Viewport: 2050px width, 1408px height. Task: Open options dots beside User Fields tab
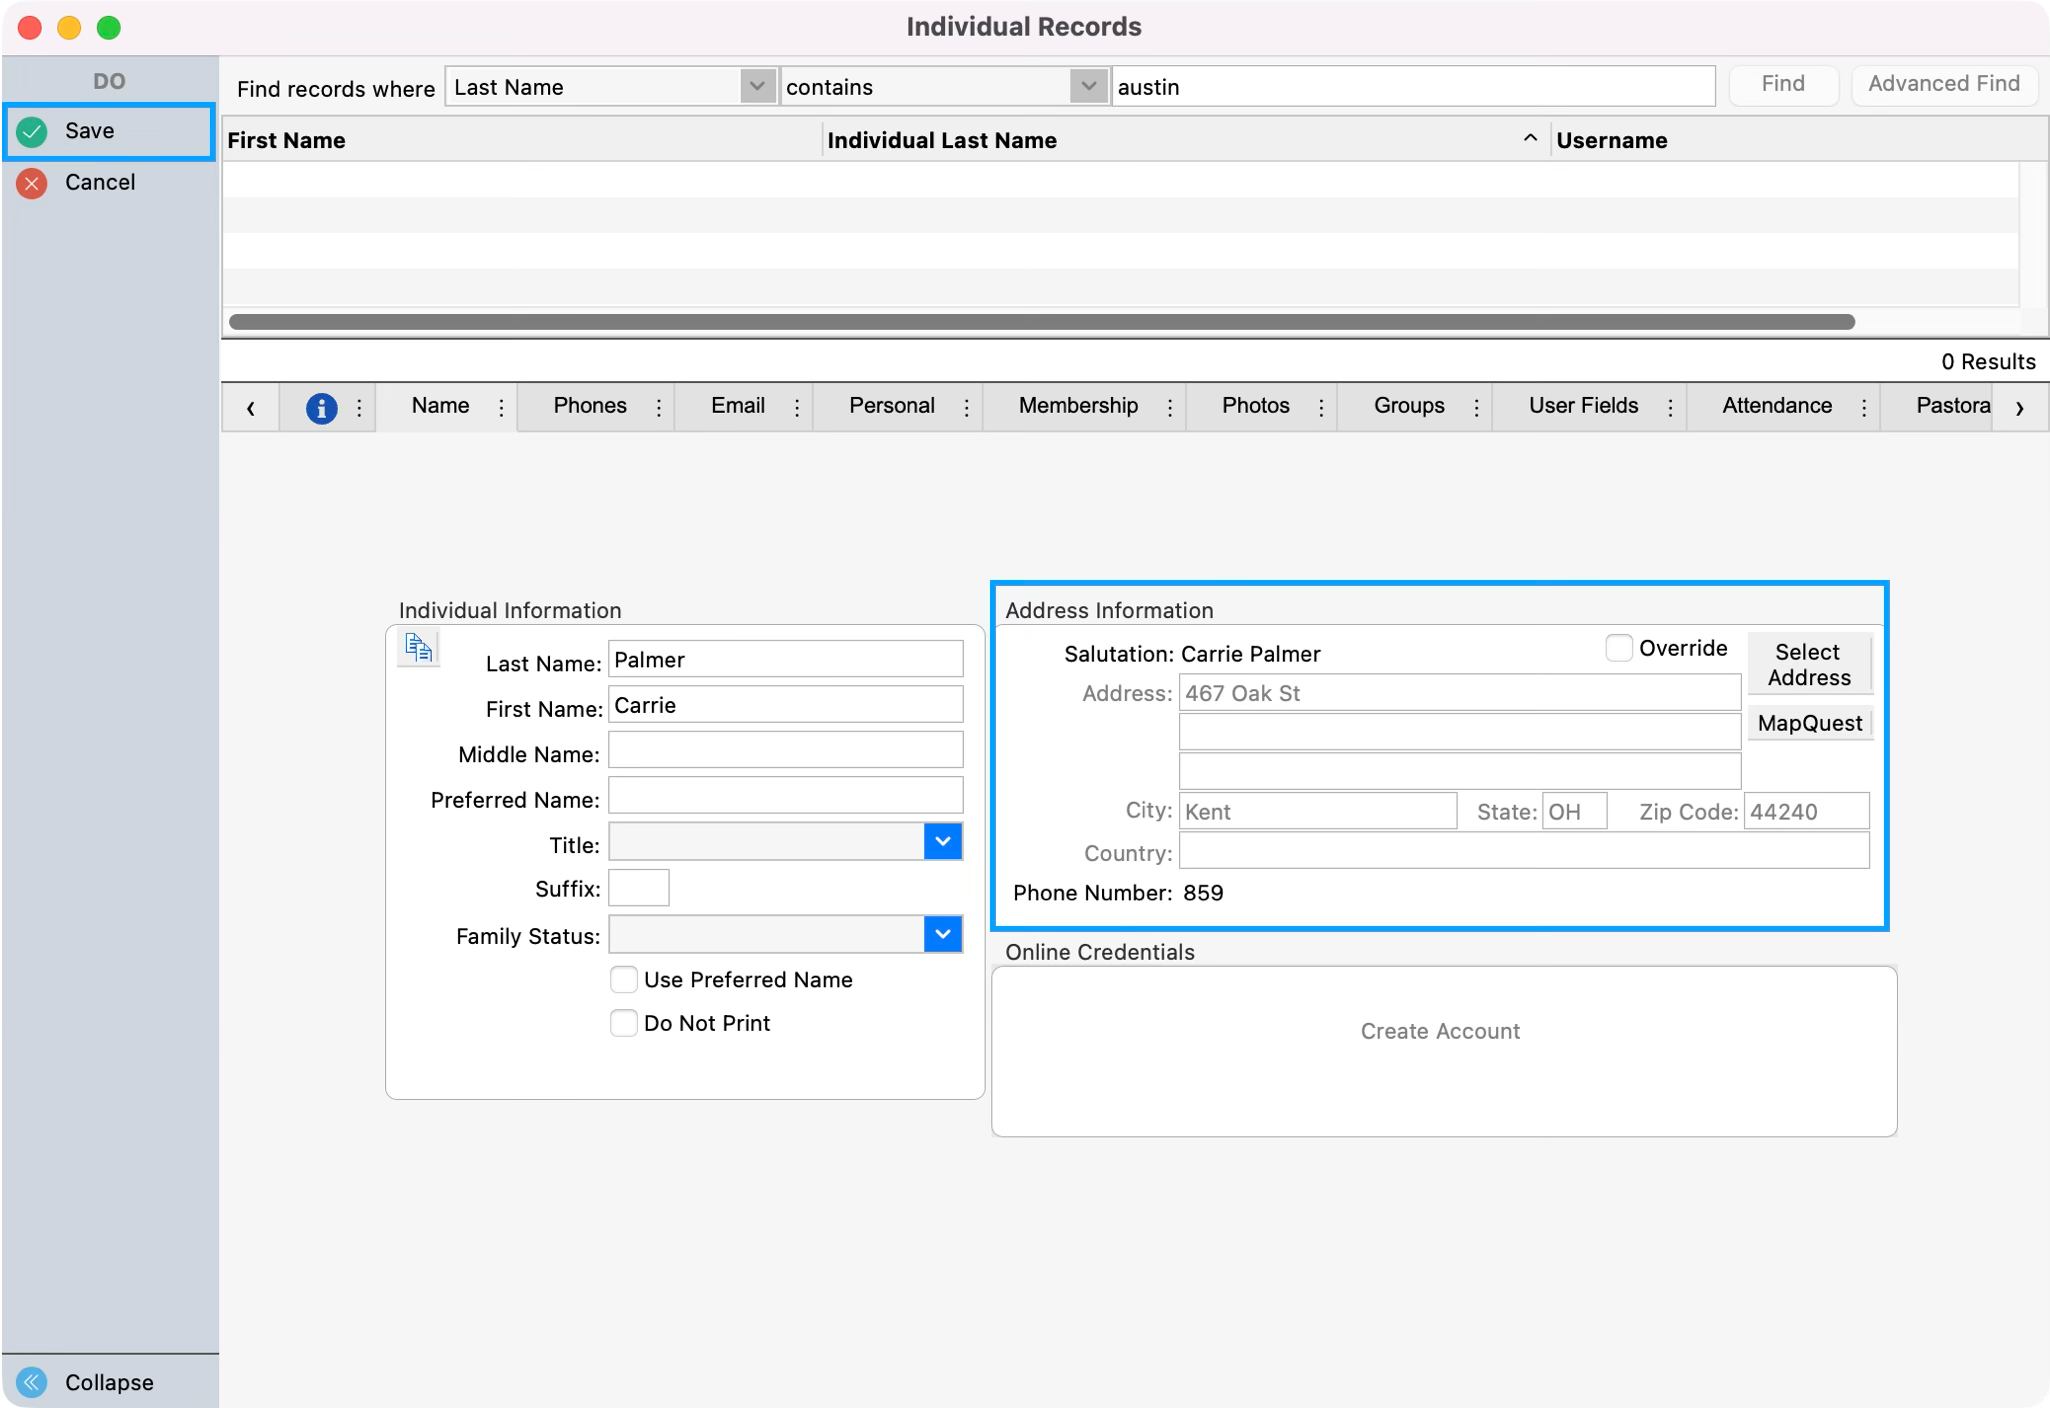pyautogui.click(x=1670, y=407)
